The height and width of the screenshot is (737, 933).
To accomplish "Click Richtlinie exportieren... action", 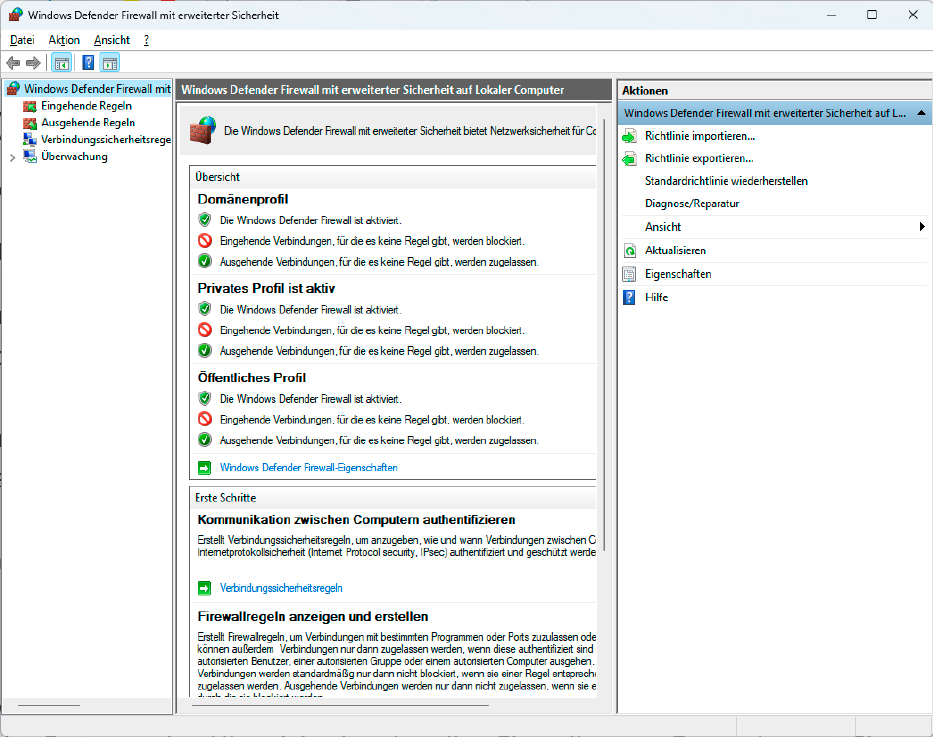I will click(x=699, y=159).
